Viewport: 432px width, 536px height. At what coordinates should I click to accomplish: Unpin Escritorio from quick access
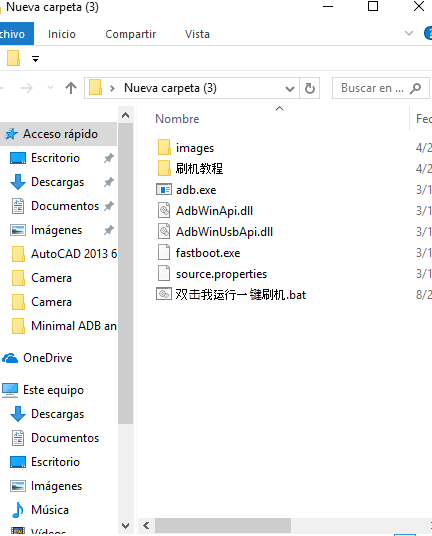[109, 158]
